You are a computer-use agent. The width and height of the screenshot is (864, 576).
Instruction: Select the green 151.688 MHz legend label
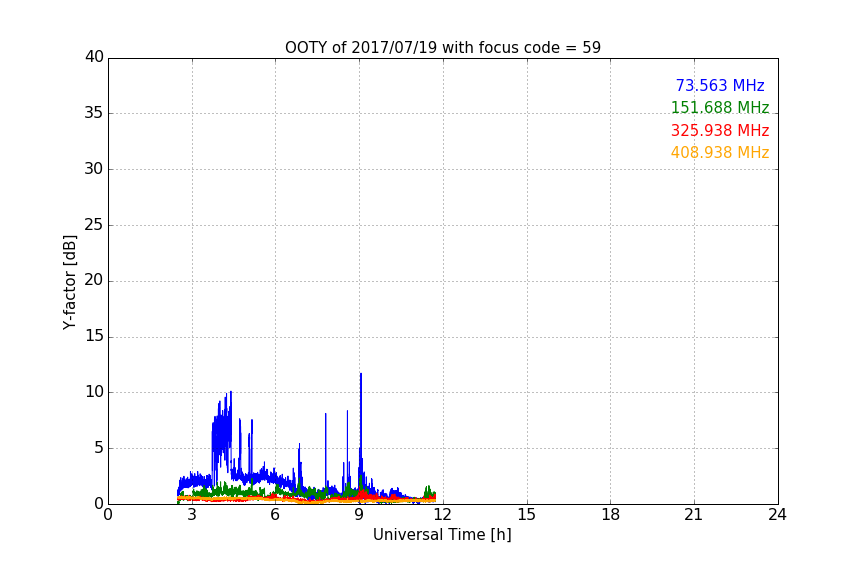click(x=720, y=107)
